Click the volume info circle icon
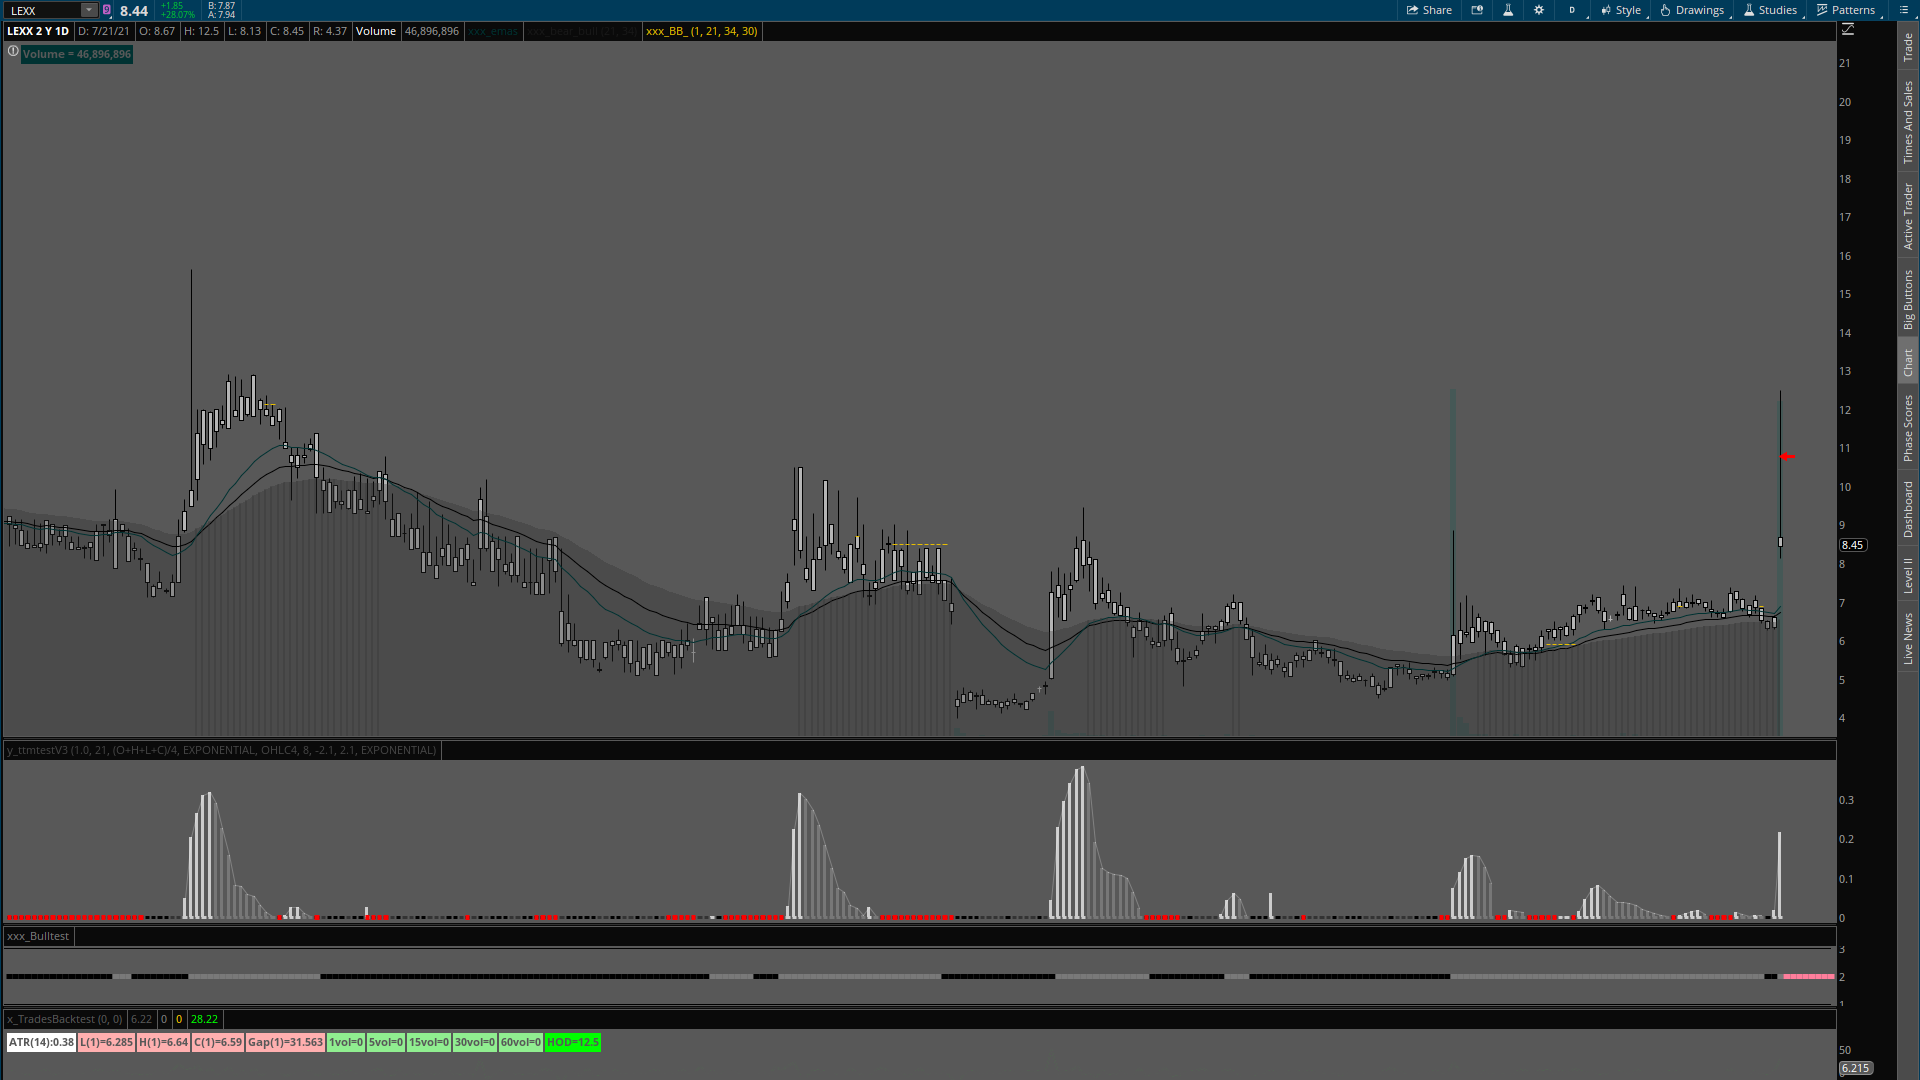The height and width of the screenshot is (1080, 1920). [13, 51]
